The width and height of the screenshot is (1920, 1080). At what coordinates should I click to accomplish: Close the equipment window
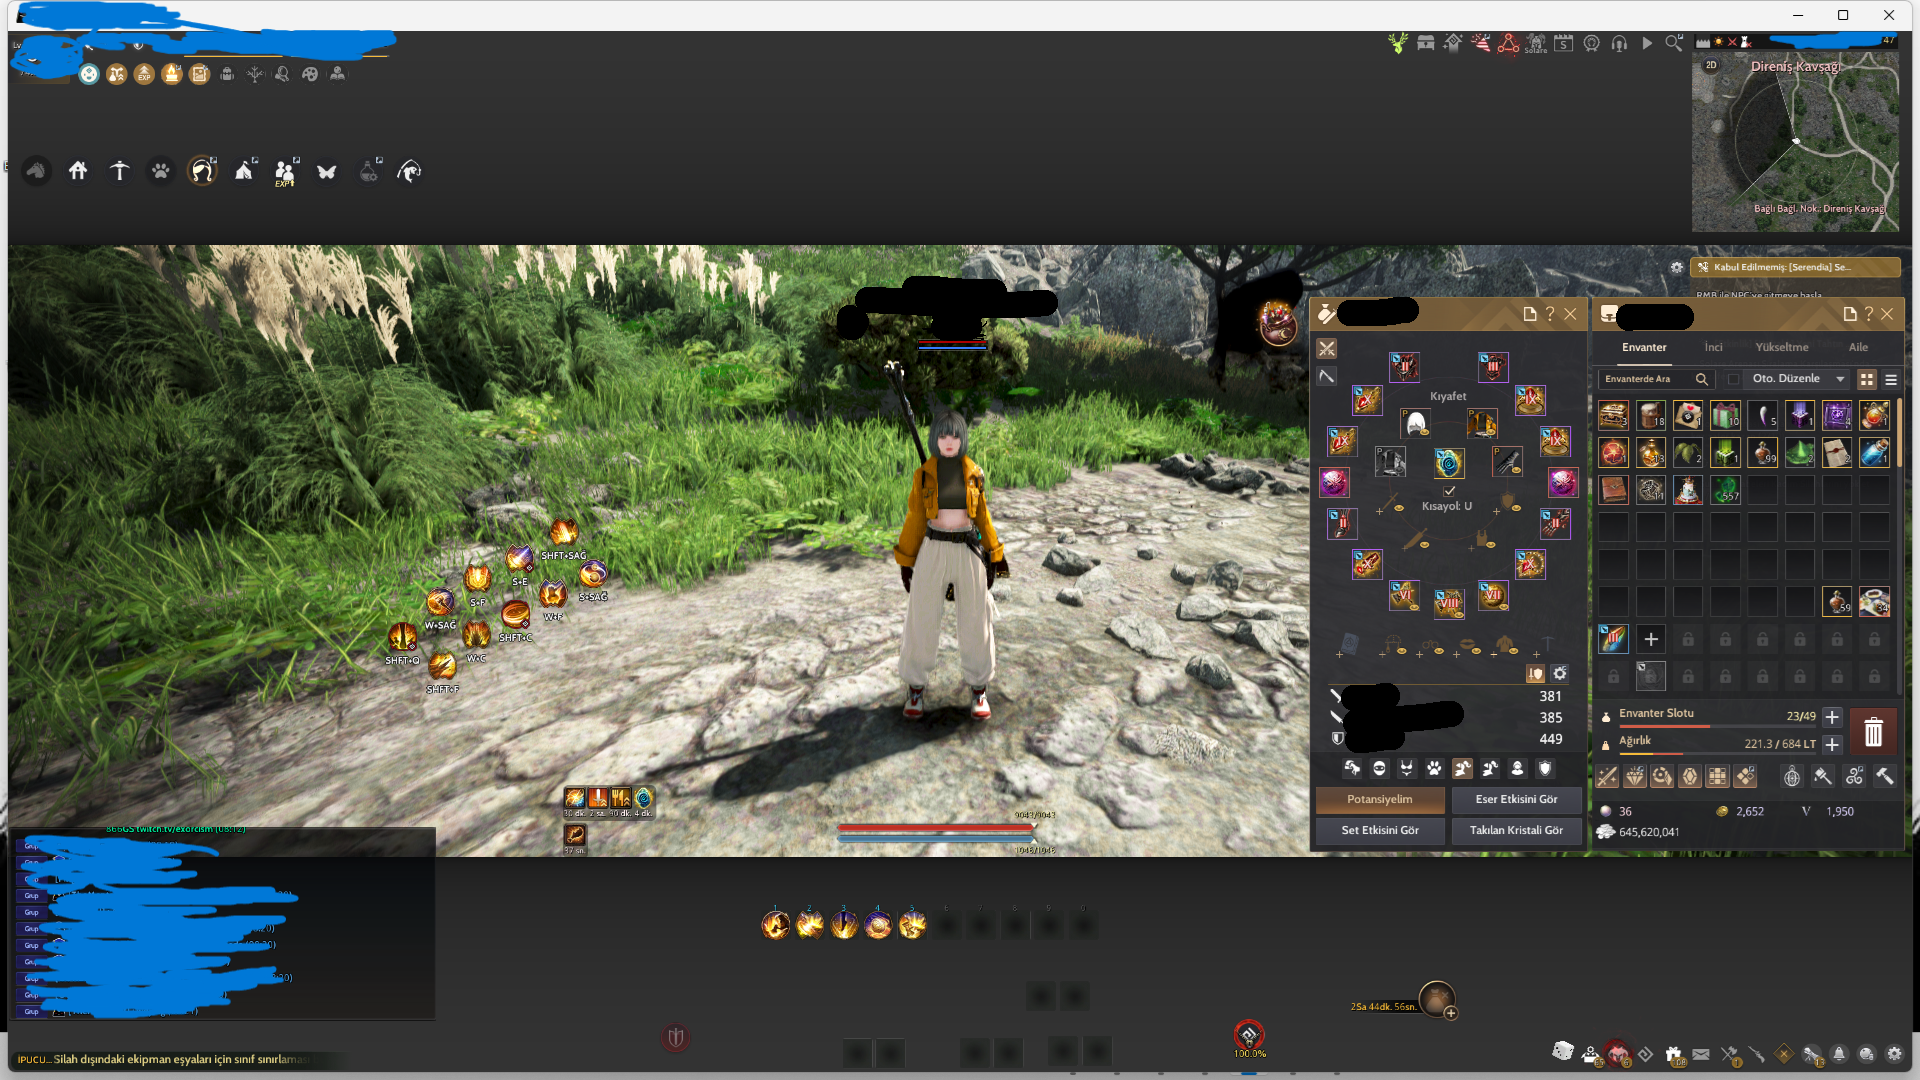point(1570,314)
